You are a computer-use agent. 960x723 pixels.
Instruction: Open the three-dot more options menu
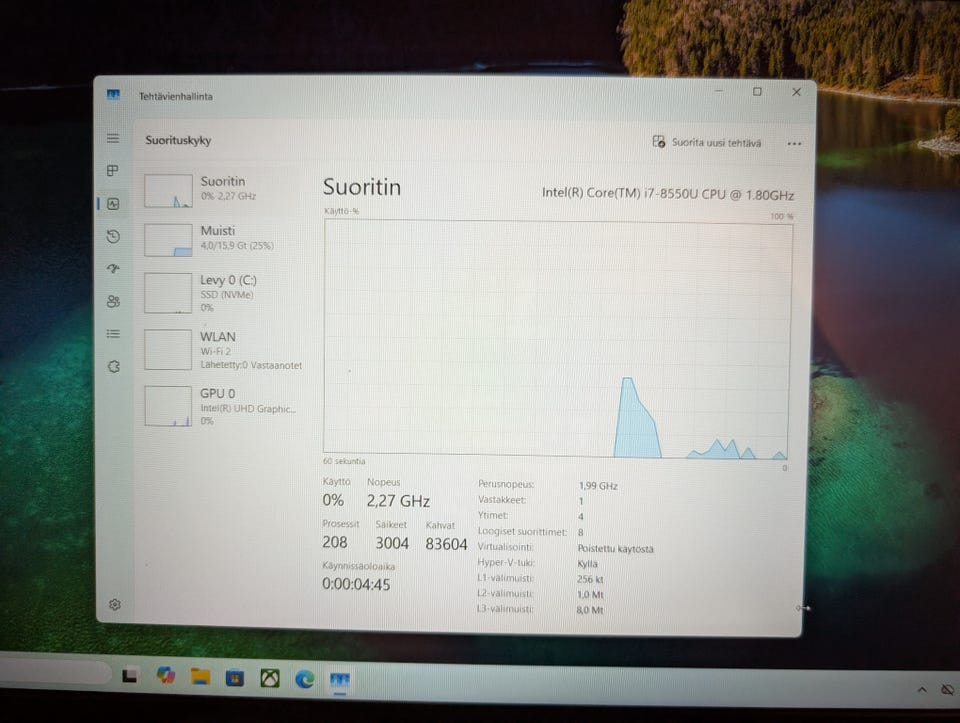(x=794, y=144)
